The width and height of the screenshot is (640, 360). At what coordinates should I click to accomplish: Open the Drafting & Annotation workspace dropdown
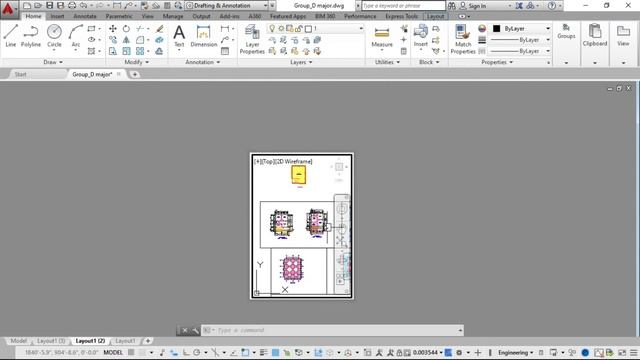[227, 6]
